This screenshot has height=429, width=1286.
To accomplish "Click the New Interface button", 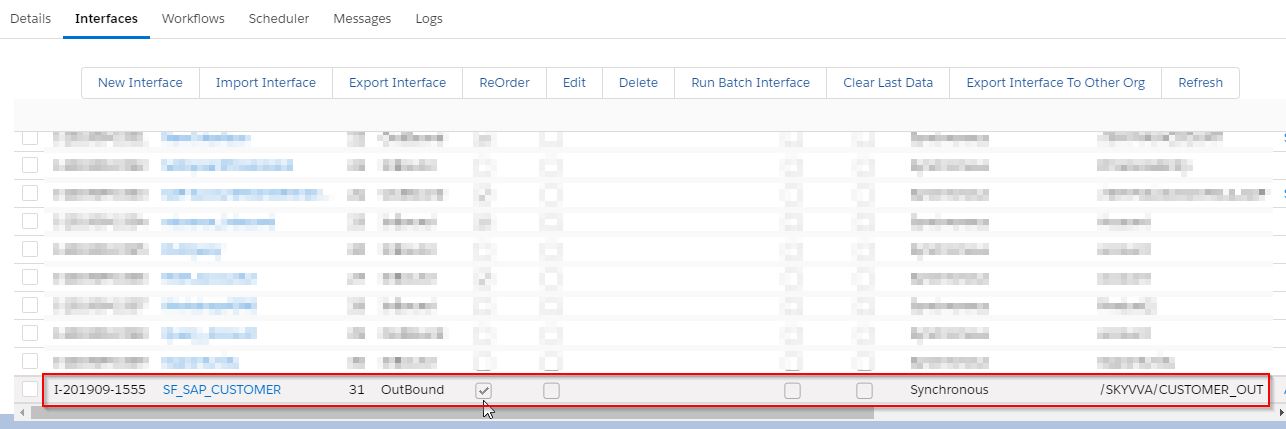I will click(140, 83).
